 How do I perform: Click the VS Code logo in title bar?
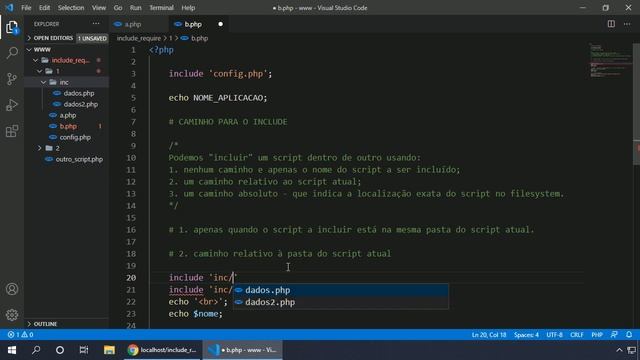[x=9, y=8]
